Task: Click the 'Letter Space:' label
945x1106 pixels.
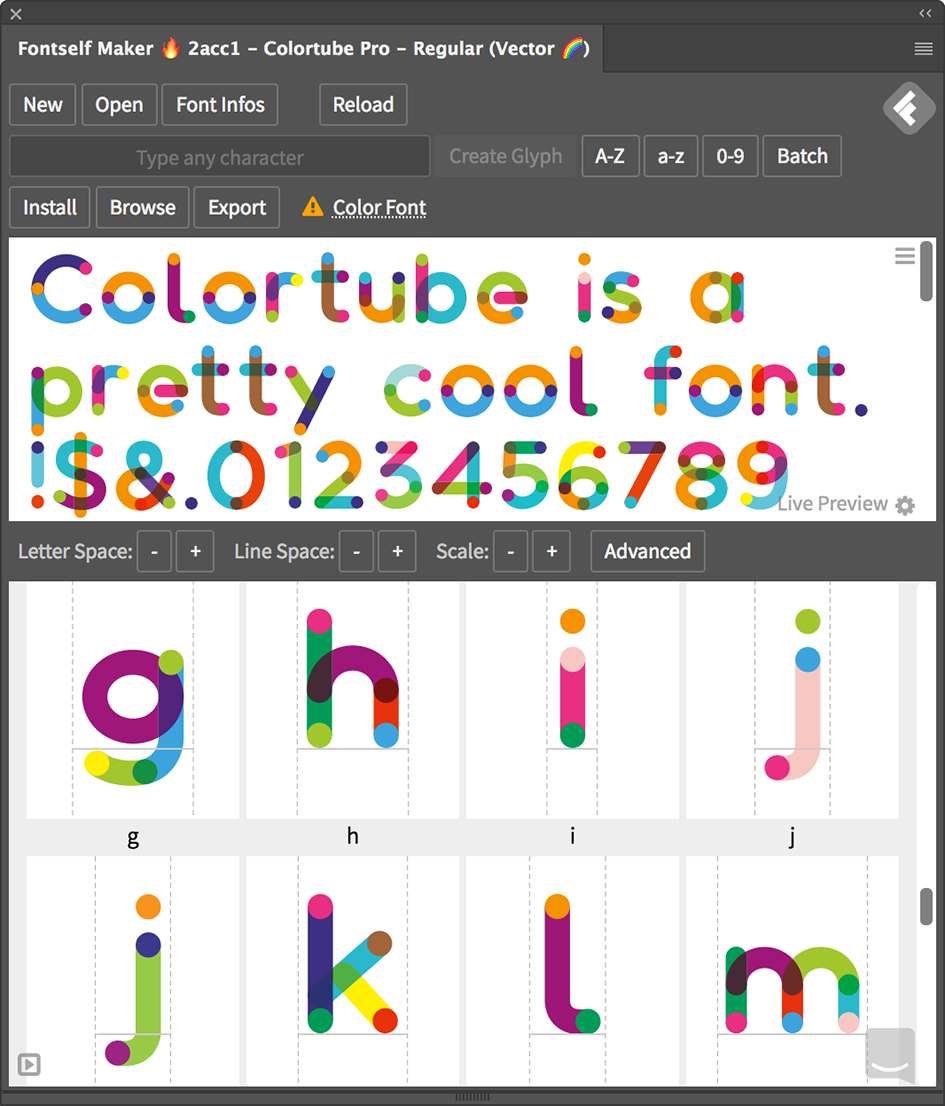Action: 75,552
